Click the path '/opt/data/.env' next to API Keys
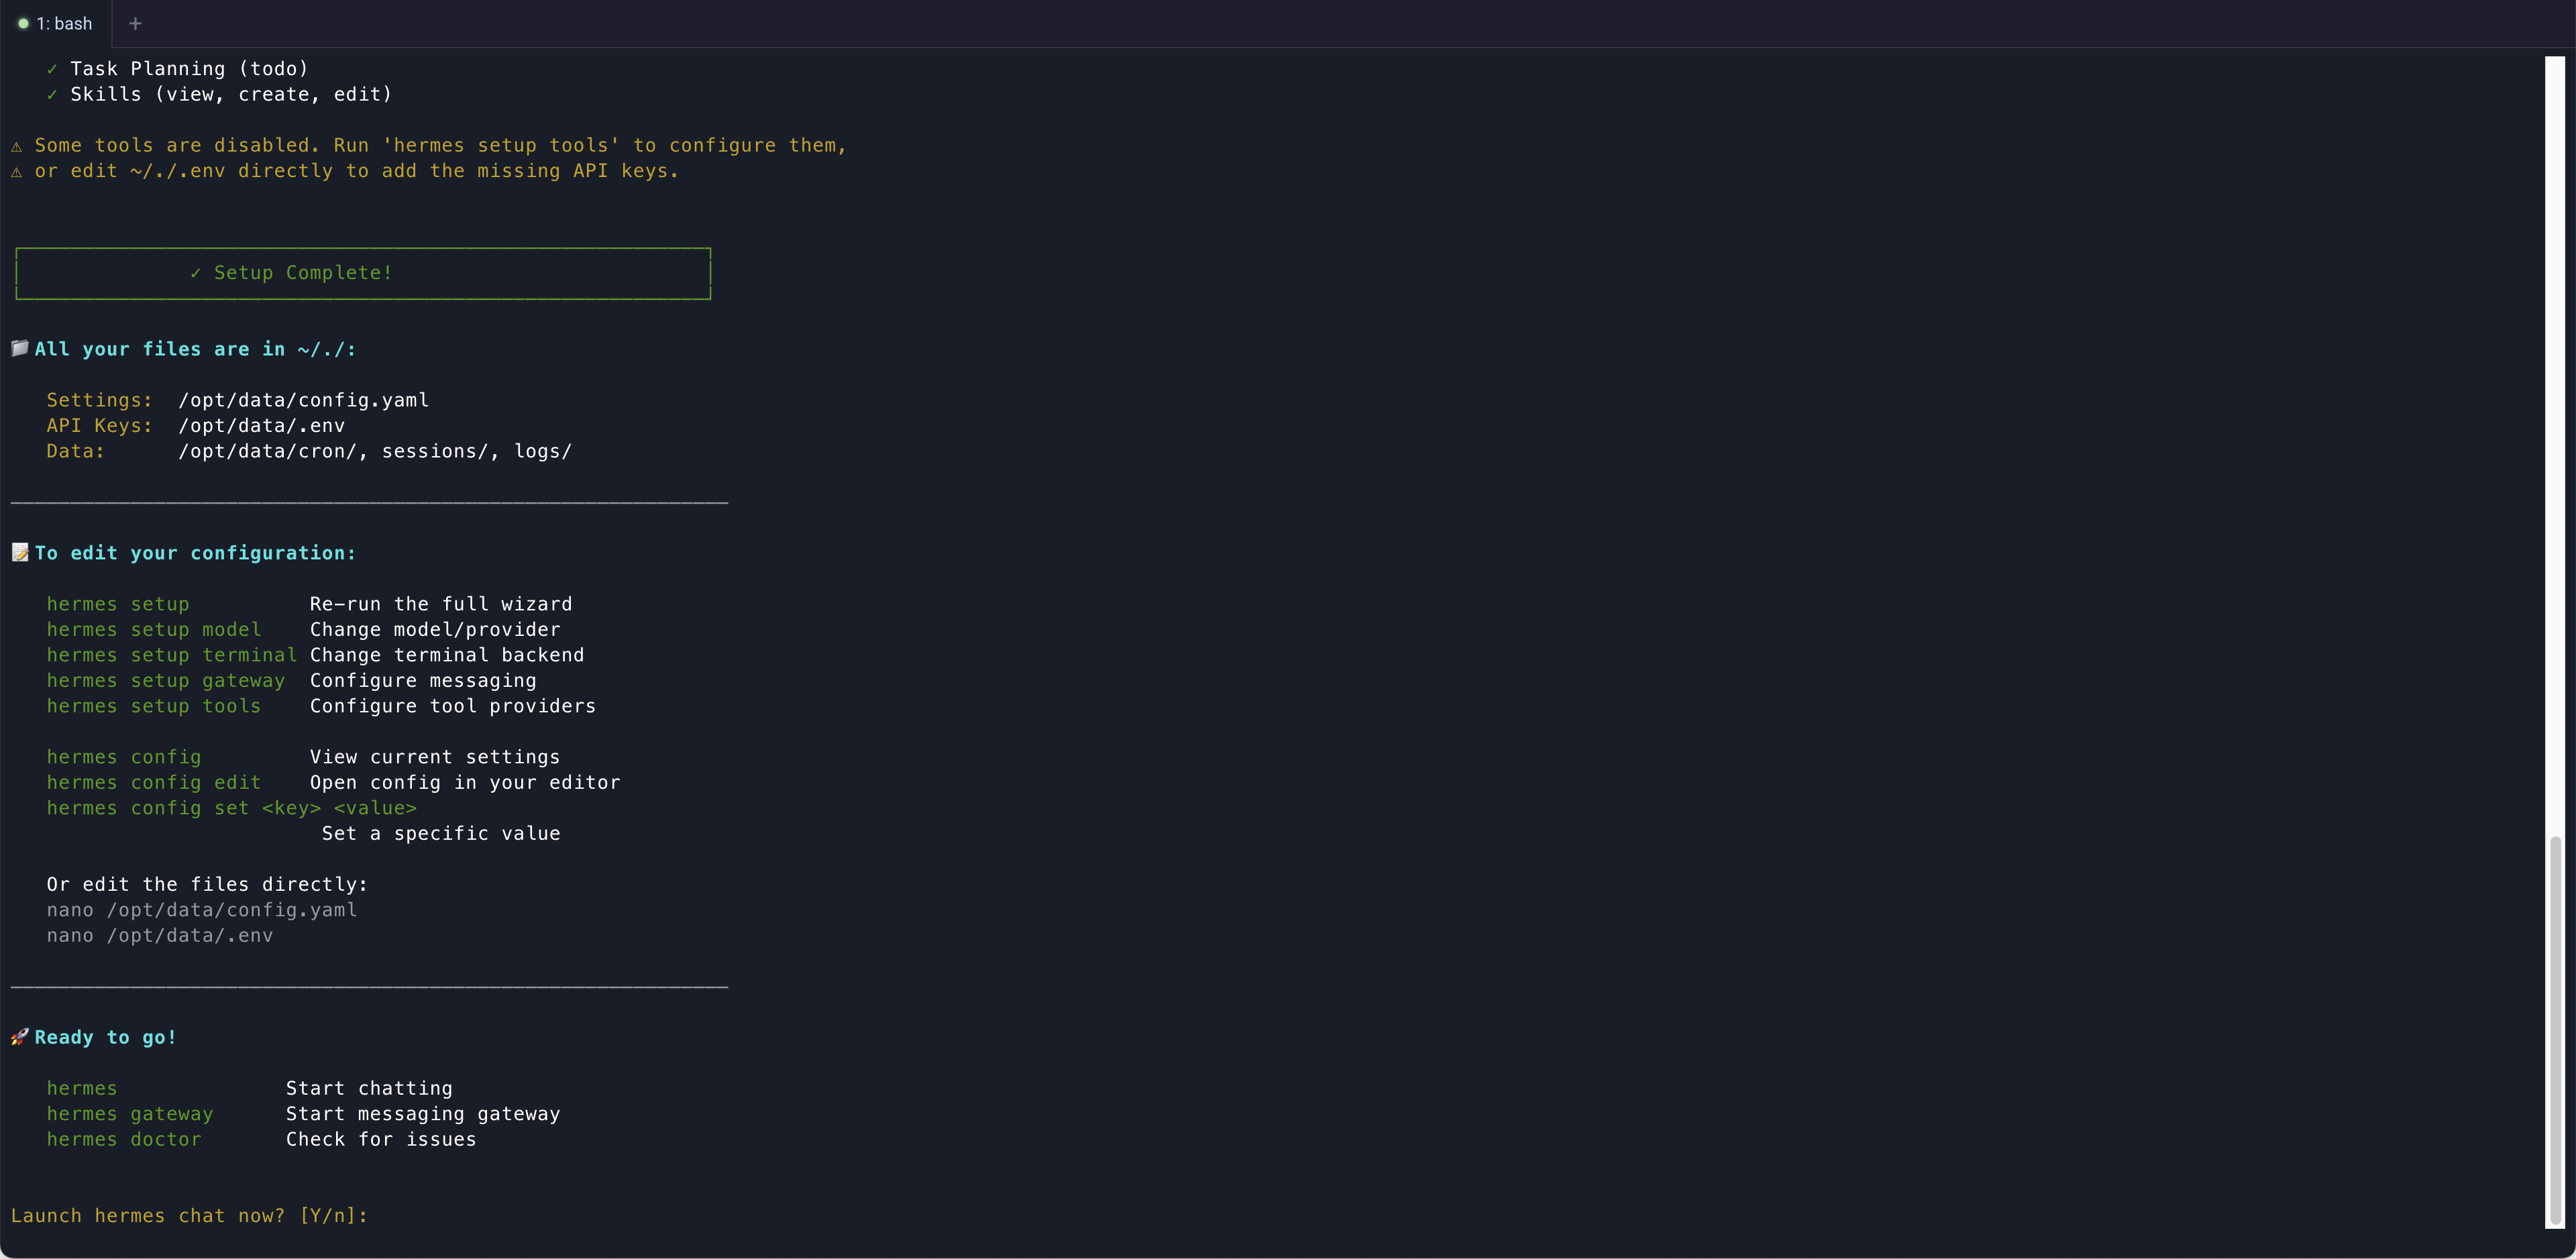The width and height of the screenshot is (2576, 1259). point(262,425)
